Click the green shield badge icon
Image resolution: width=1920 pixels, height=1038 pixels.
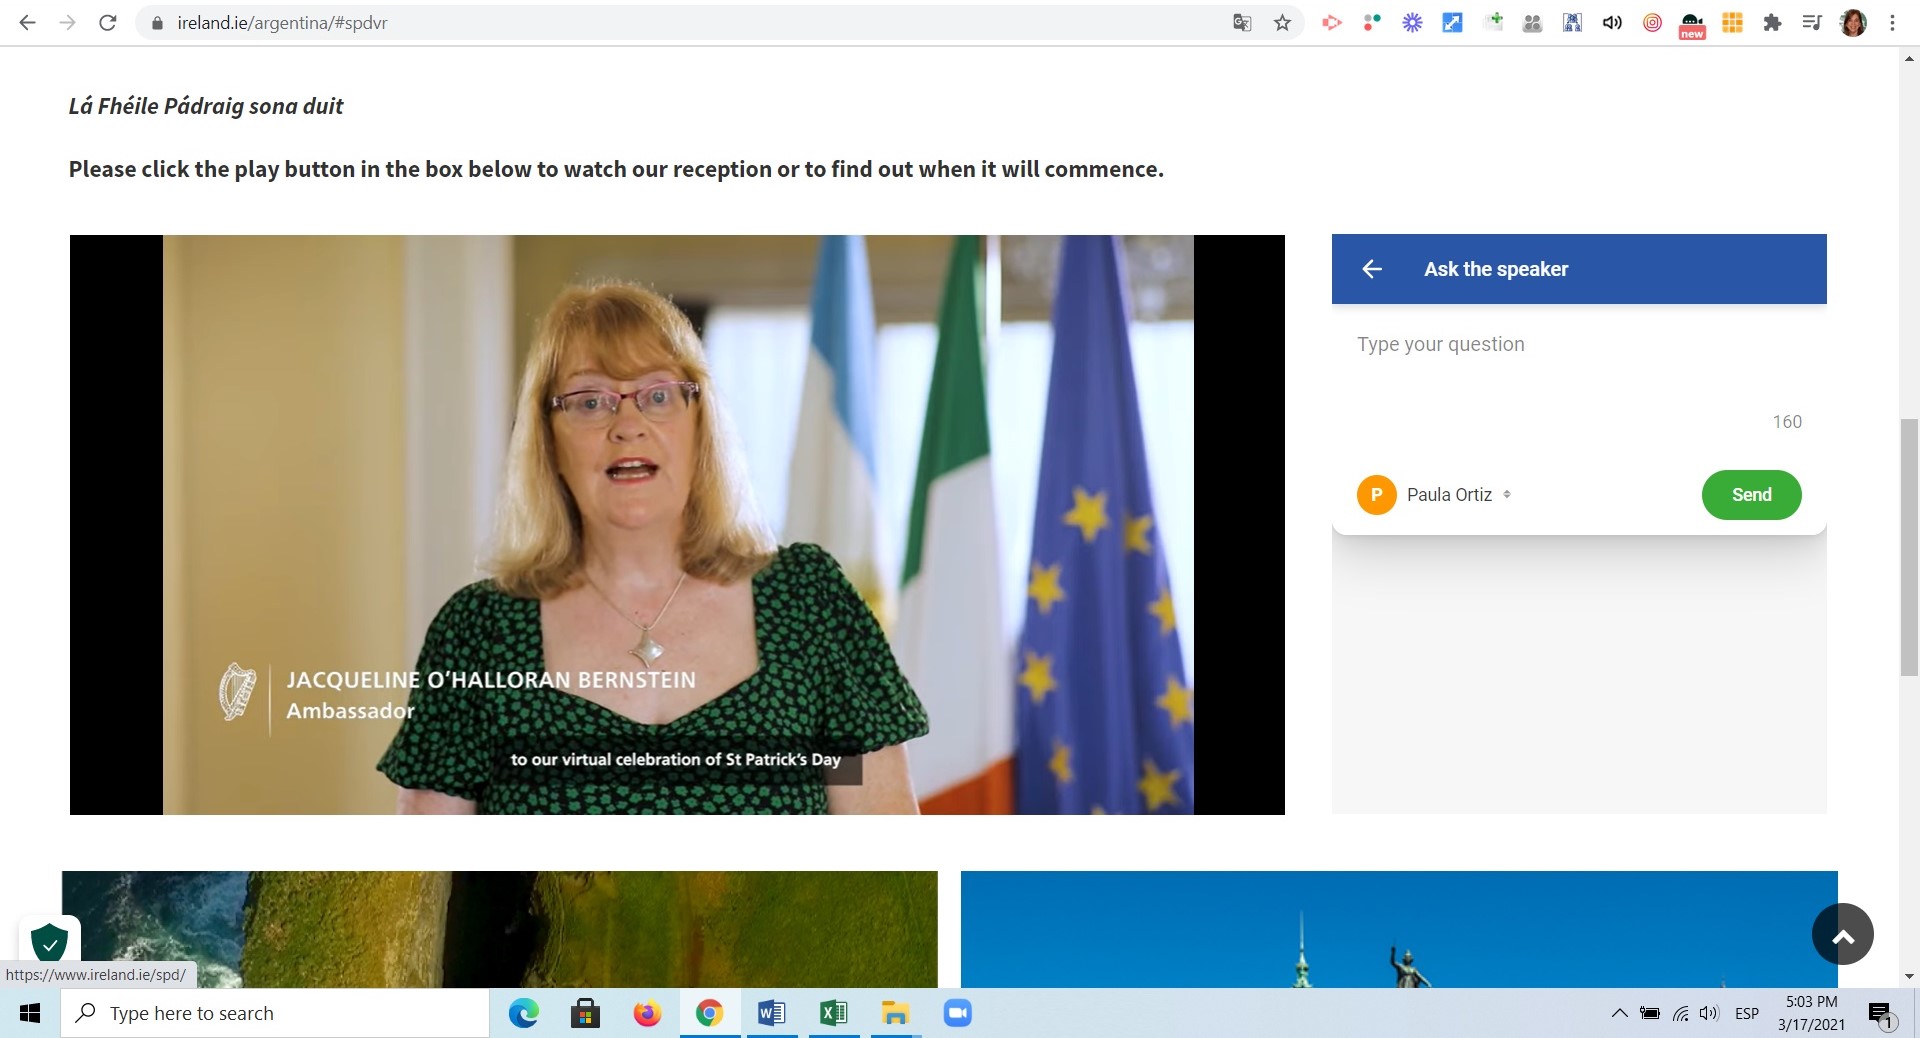(x=49, y=942)
